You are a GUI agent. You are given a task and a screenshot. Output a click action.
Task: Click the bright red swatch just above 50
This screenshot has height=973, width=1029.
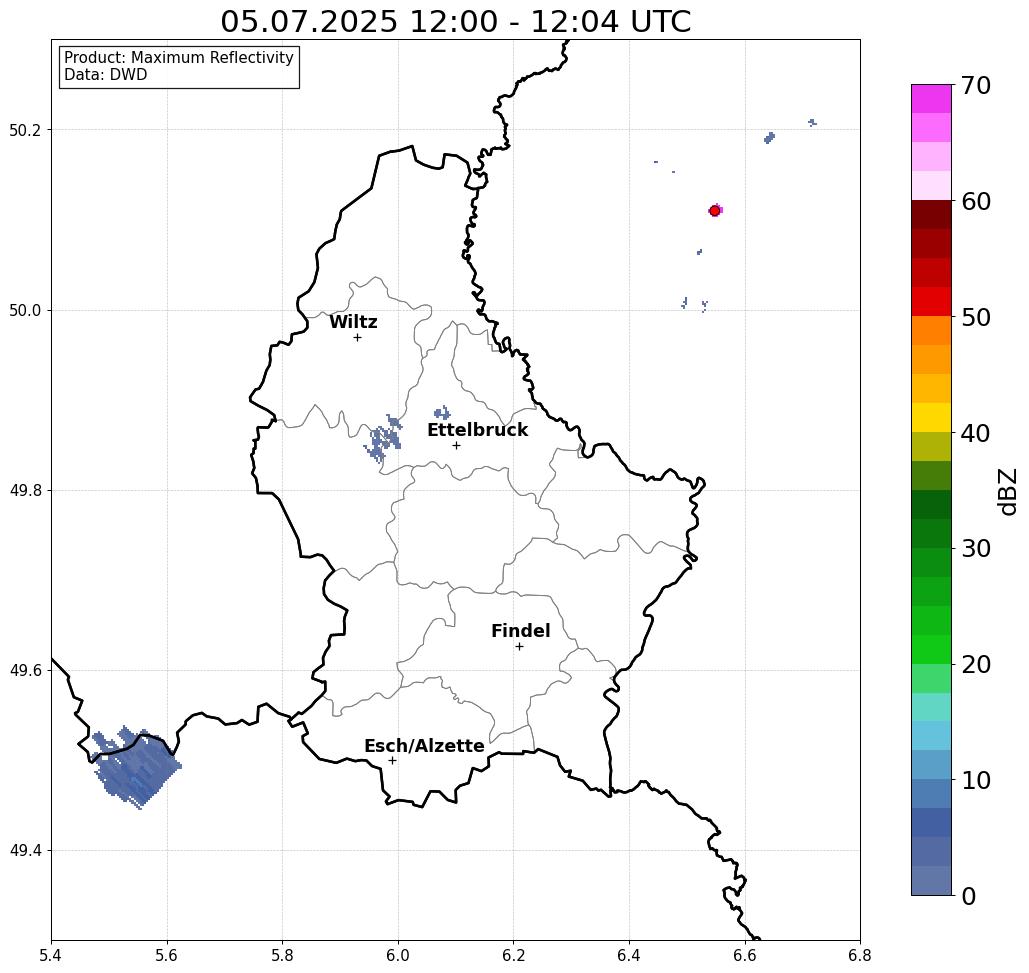(931, 302)
